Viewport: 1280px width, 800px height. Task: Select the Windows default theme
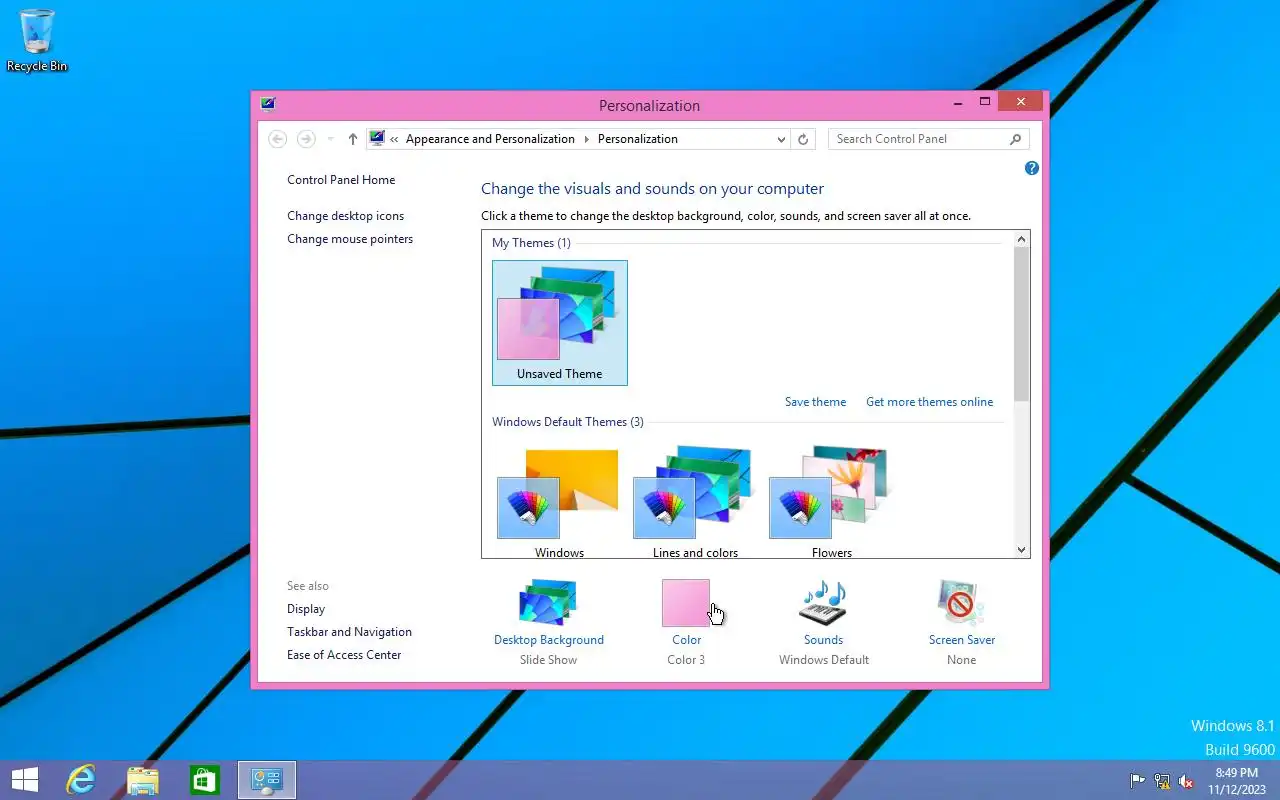click(559, 500)
